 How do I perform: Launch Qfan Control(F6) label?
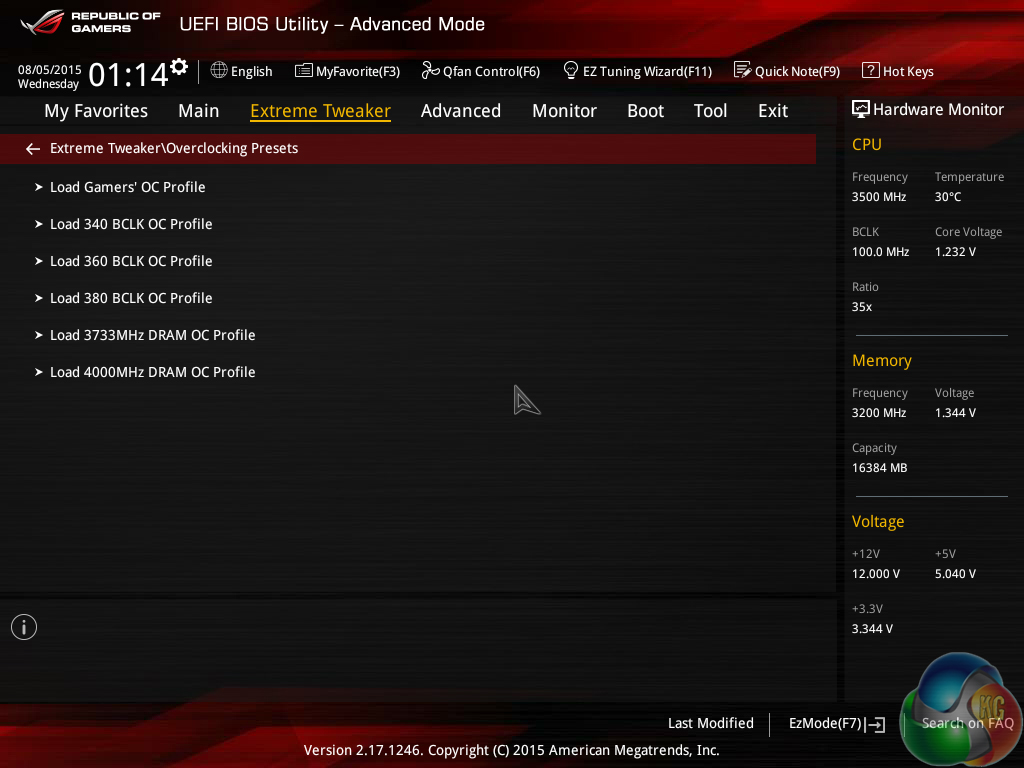[x=491, y=71]
